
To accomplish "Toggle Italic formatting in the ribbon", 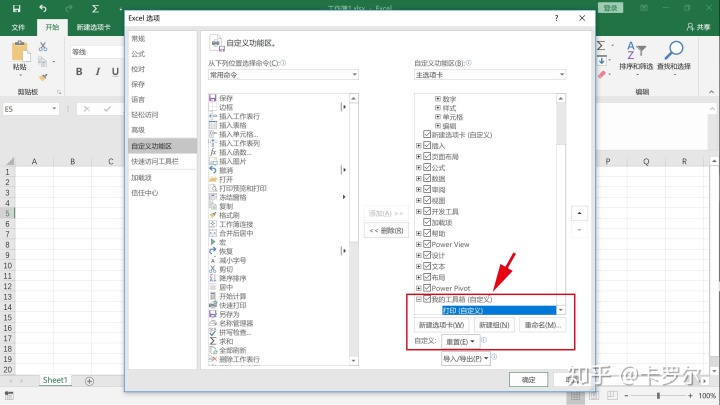I will pos(97,72).
